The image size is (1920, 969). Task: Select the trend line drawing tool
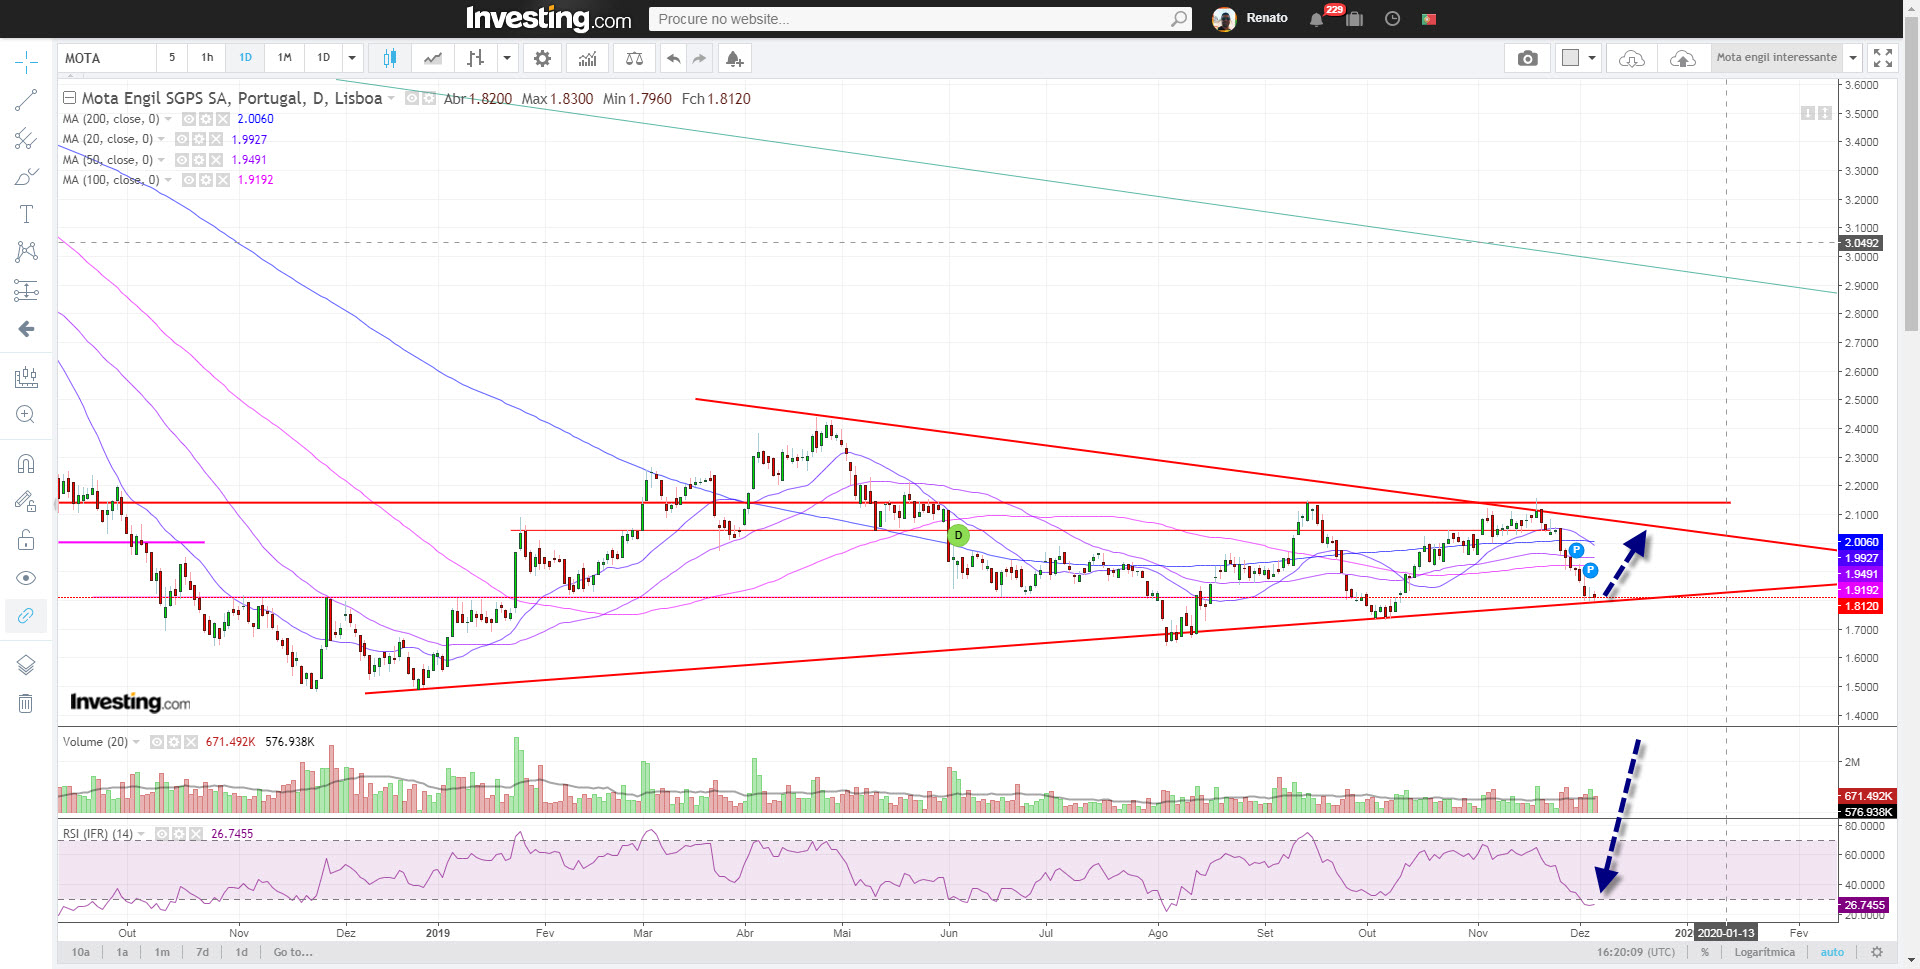point(26,100)
